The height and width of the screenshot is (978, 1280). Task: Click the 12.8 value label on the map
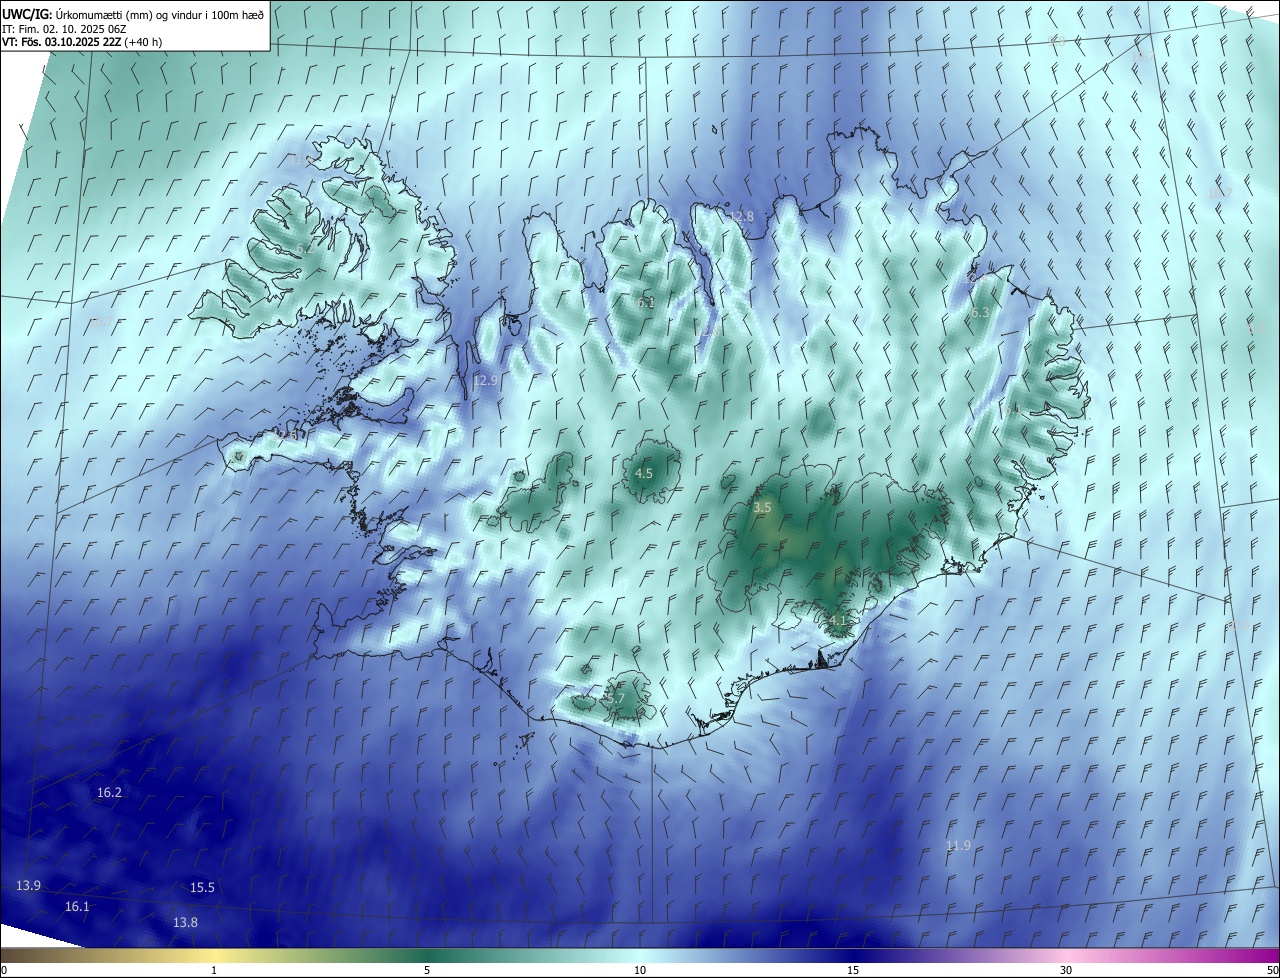coord(741,216)
